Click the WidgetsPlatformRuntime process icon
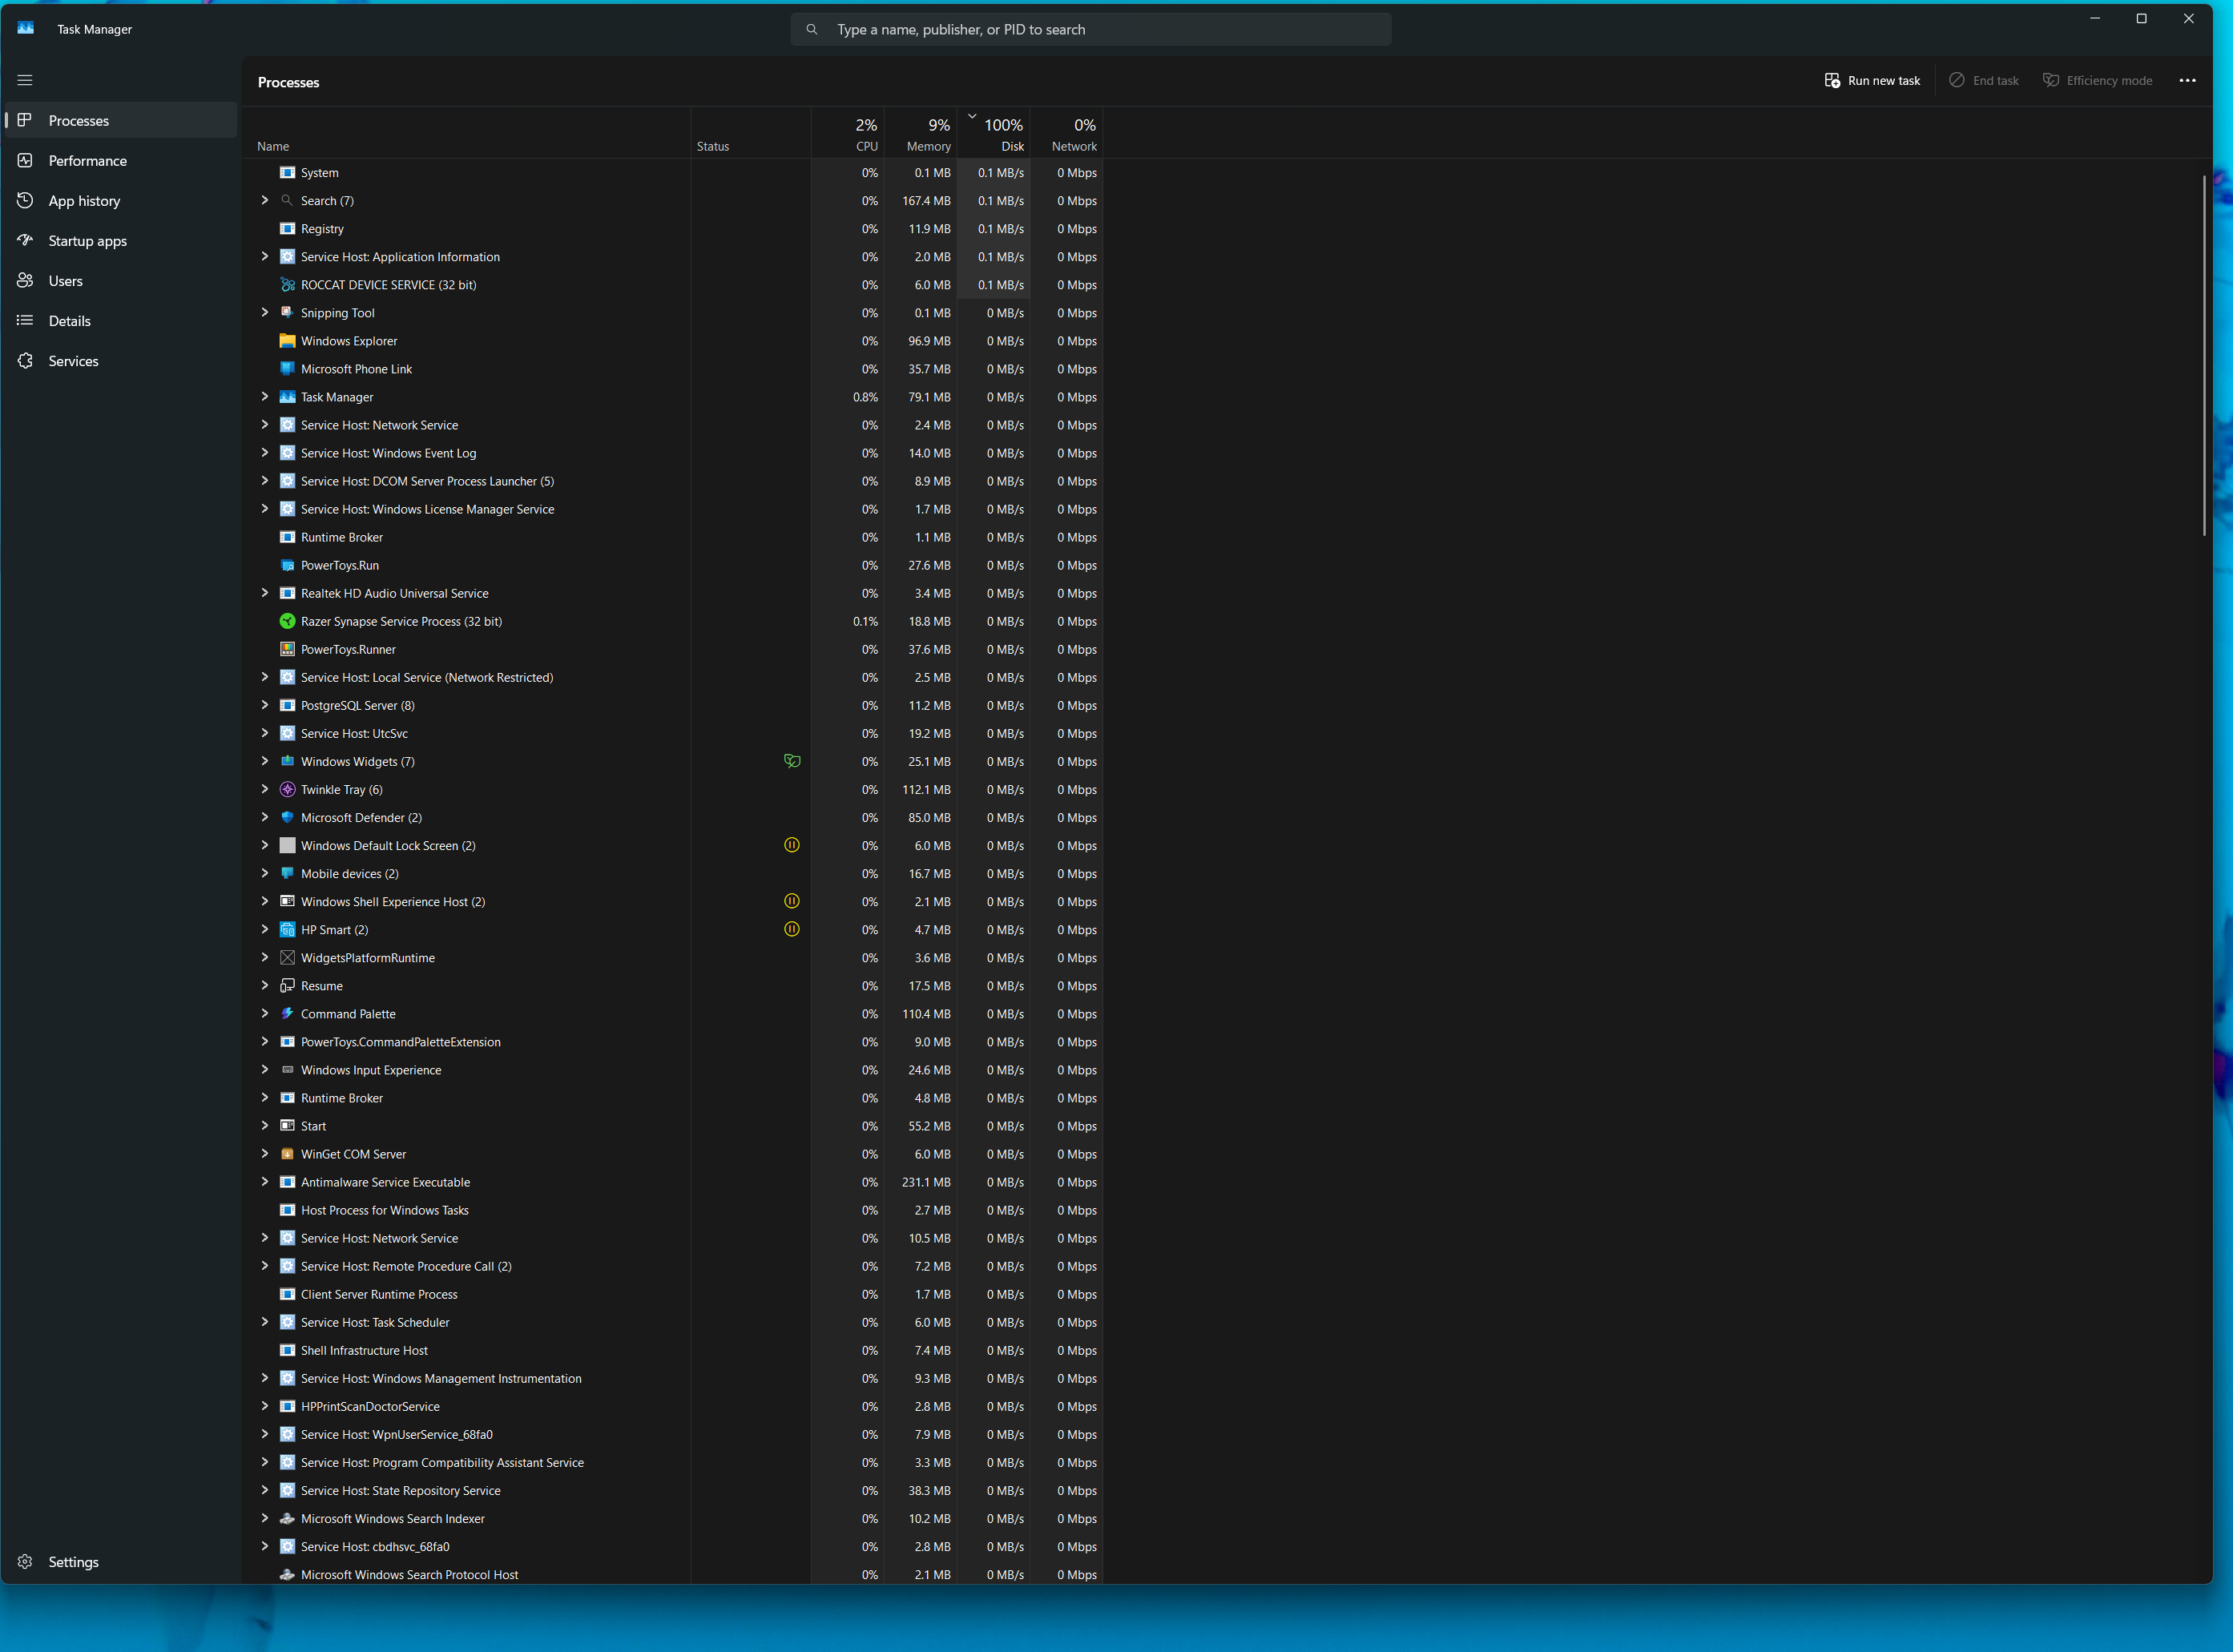Image resolution: width=2233 pixels, height=1652 pixels. [287, 957]
